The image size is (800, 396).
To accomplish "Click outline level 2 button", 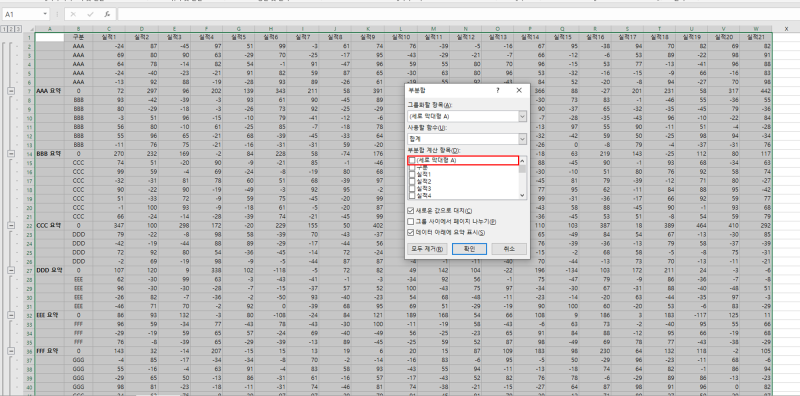I will 11,29.
